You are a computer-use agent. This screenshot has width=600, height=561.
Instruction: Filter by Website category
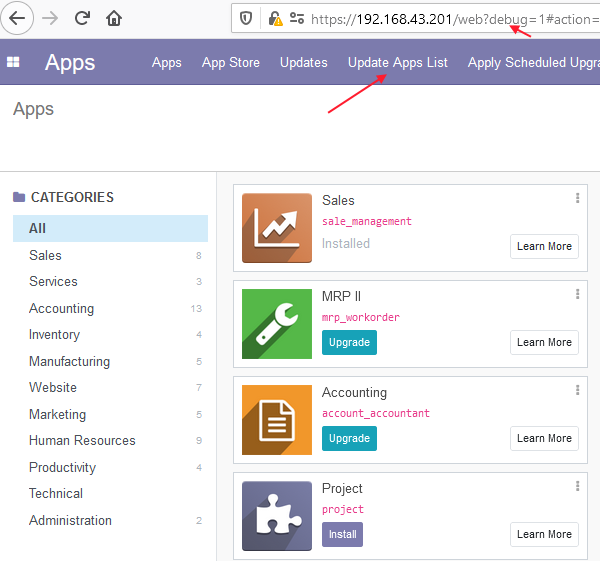click(110, 387)
